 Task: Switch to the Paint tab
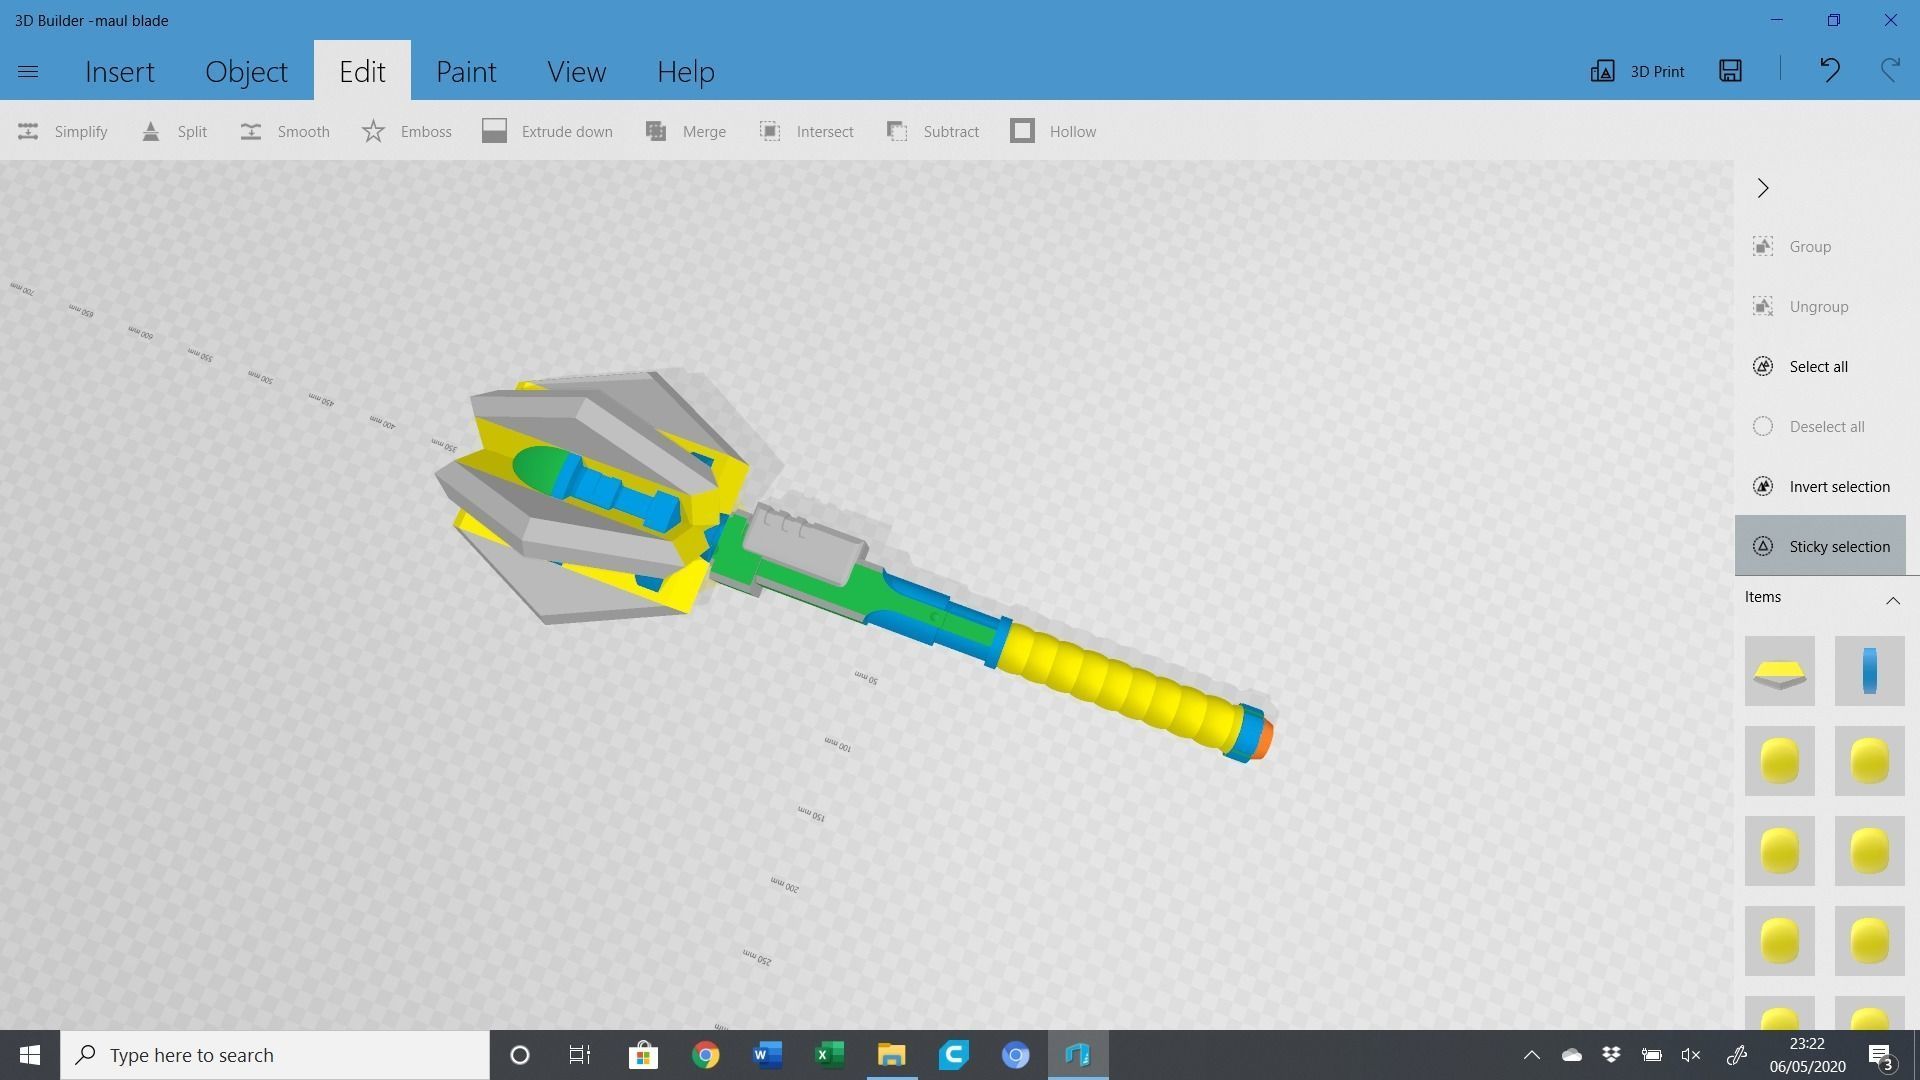point(465,71)
